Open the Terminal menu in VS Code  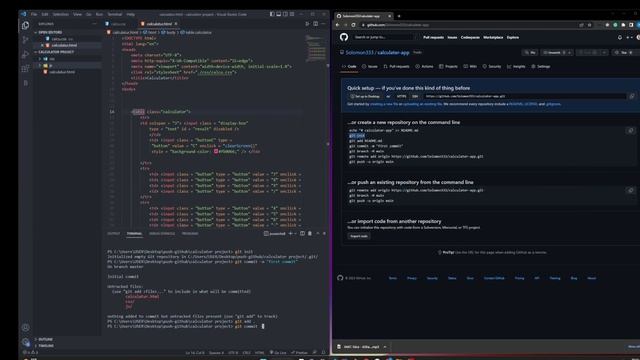pos(115,14)
